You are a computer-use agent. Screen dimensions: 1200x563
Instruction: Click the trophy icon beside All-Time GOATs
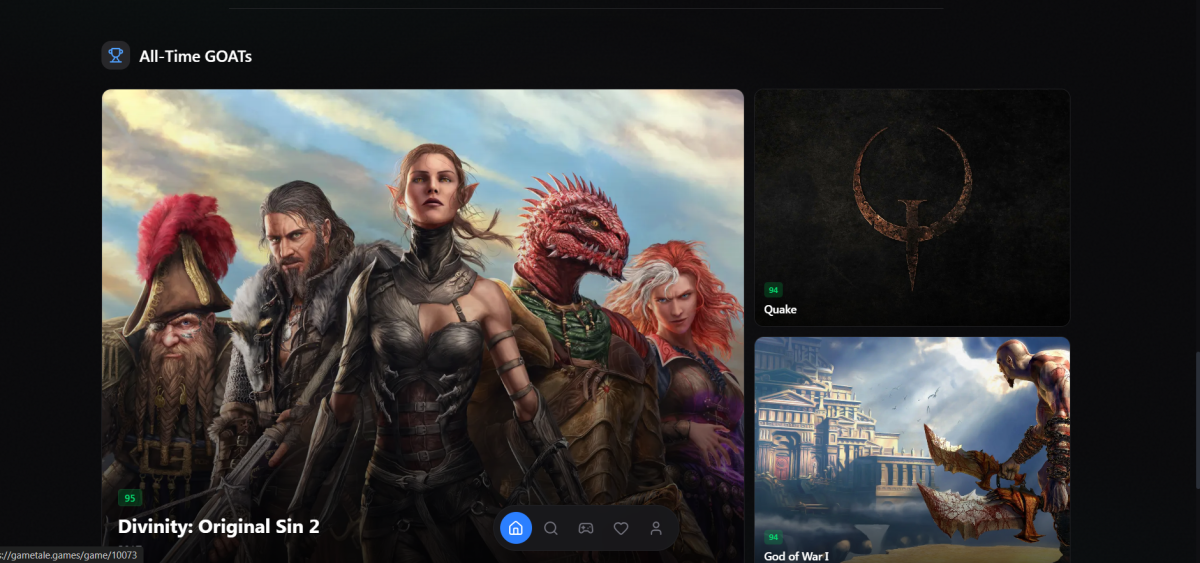[116, 56]
